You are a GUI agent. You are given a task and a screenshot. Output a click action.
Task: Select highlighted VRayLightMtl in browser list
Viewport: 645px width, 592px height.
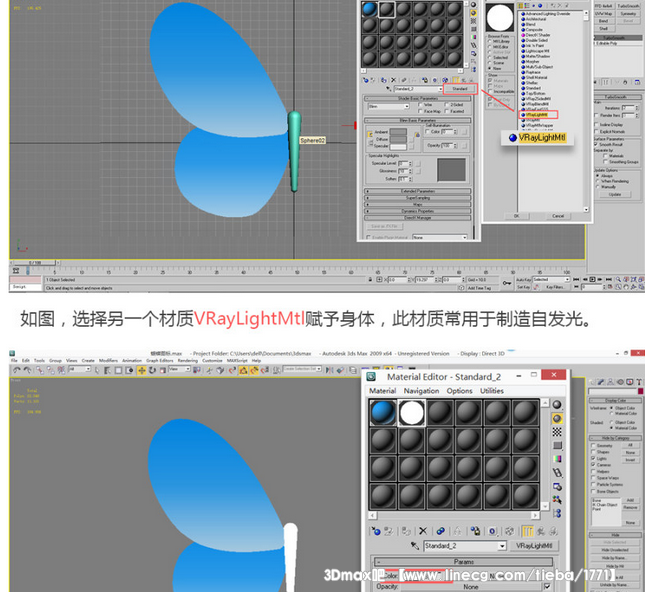(538, 115)
